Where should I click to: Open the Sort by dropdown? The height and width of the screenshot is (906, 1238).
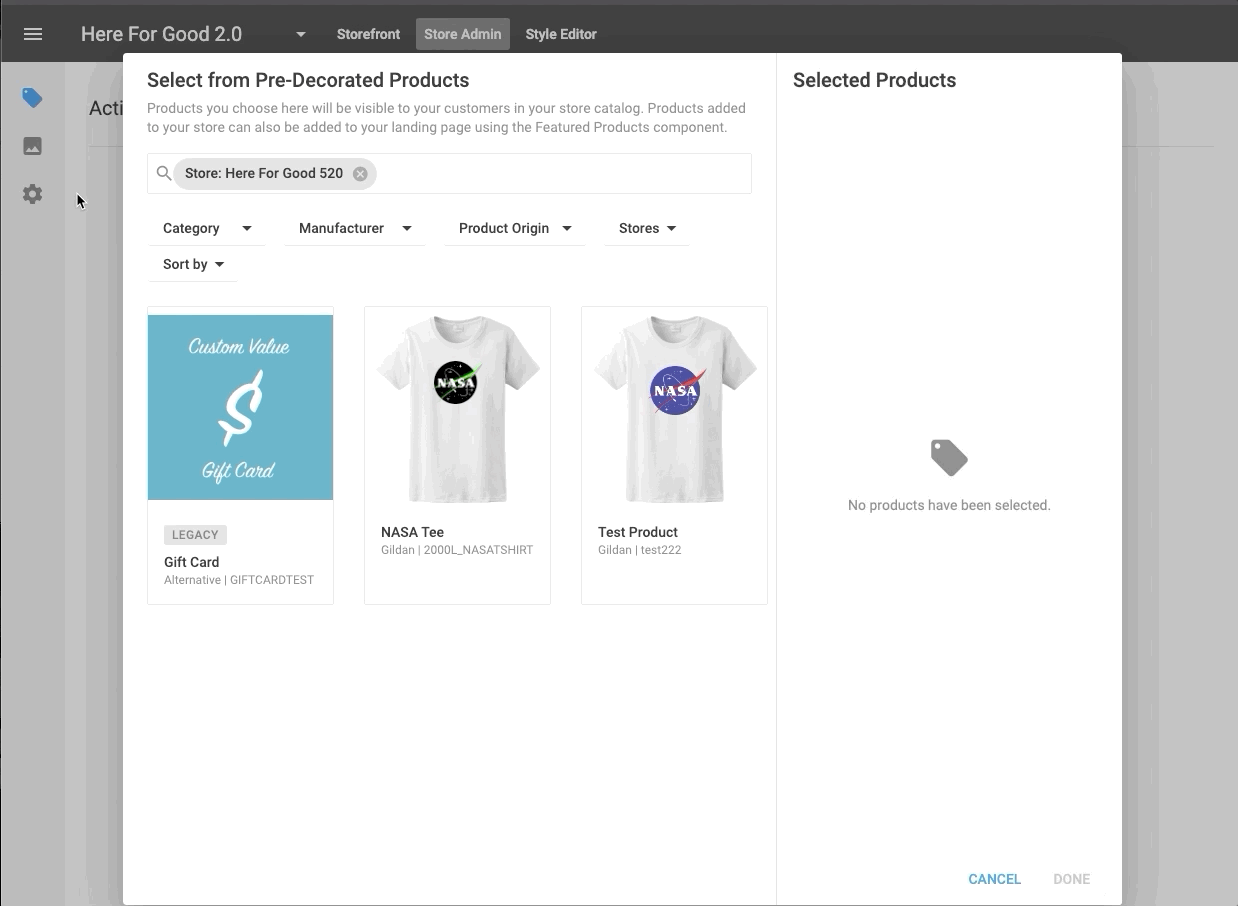click(193, 264)
